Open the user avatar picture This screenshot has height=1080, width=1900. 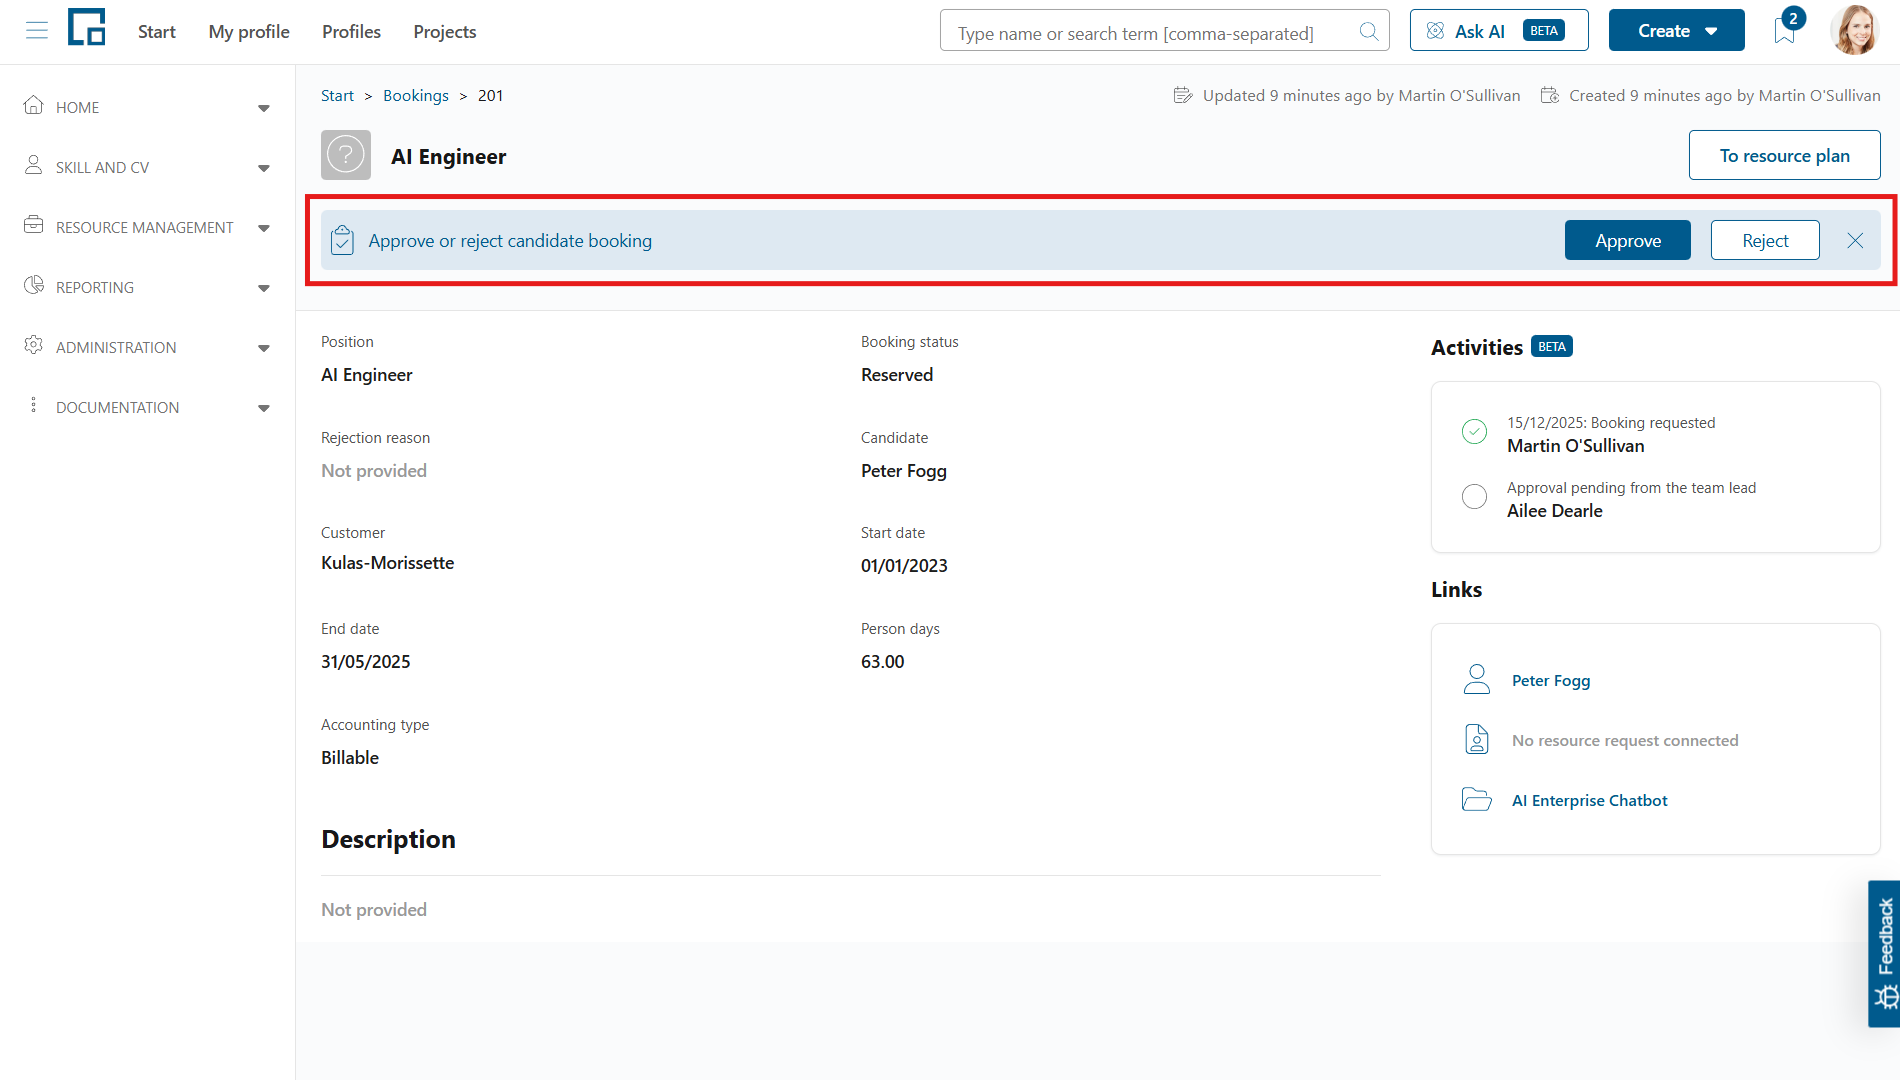[x=1854, y=30]
